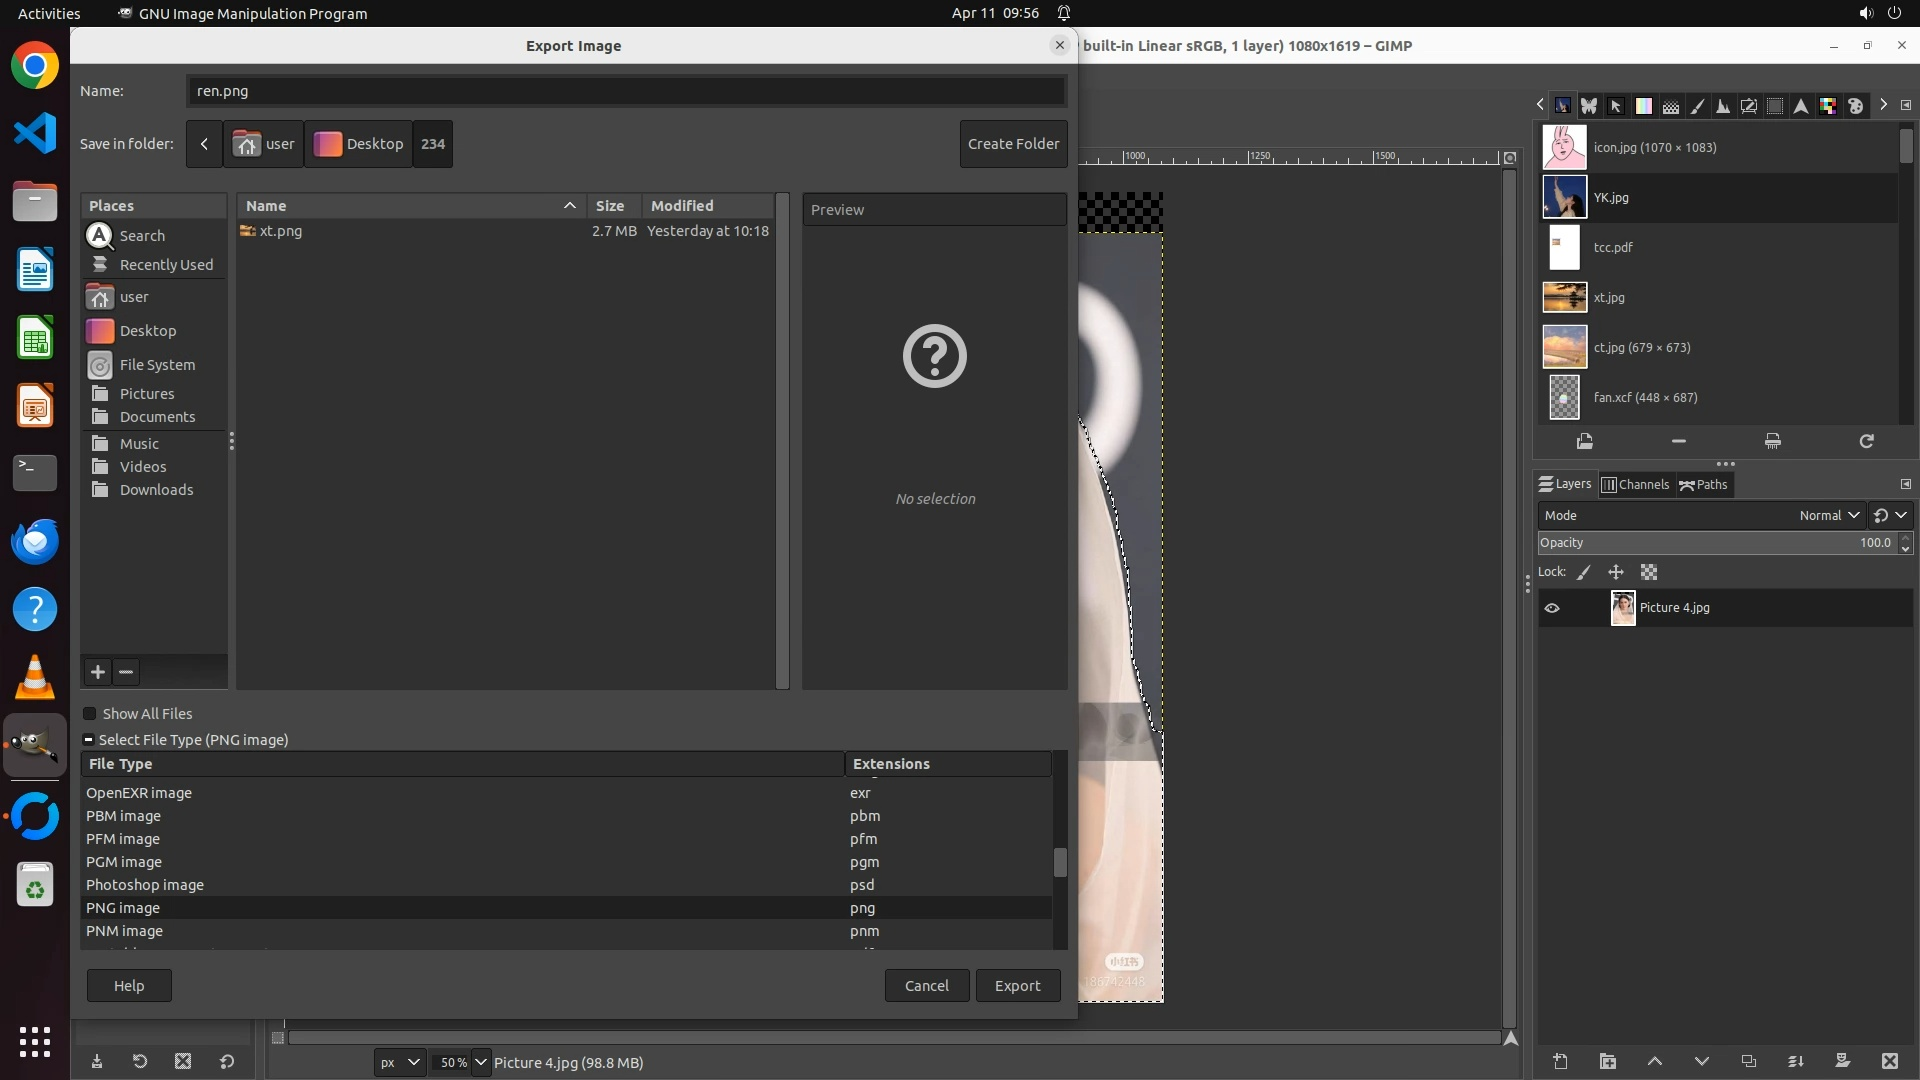Click the Export button
The width and height of the screenshot is (1920, 1080).
(1017, 985)
